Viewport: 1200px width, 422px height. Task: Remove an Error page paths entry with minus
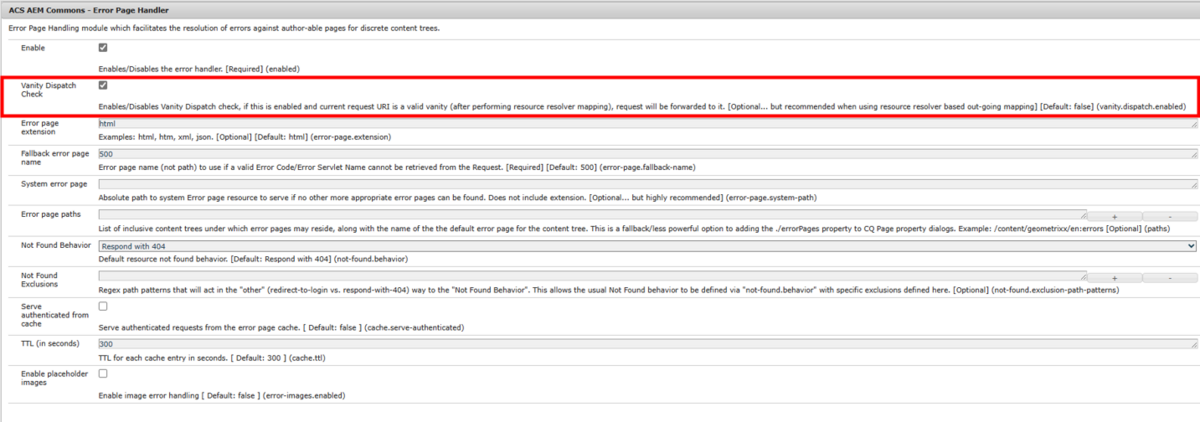coord(1169,215)
